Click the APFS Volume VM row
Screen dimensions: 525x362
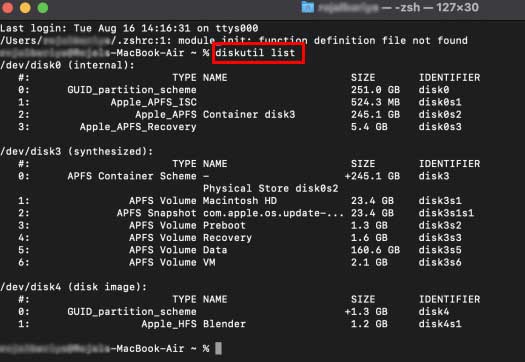click(240, 262)
